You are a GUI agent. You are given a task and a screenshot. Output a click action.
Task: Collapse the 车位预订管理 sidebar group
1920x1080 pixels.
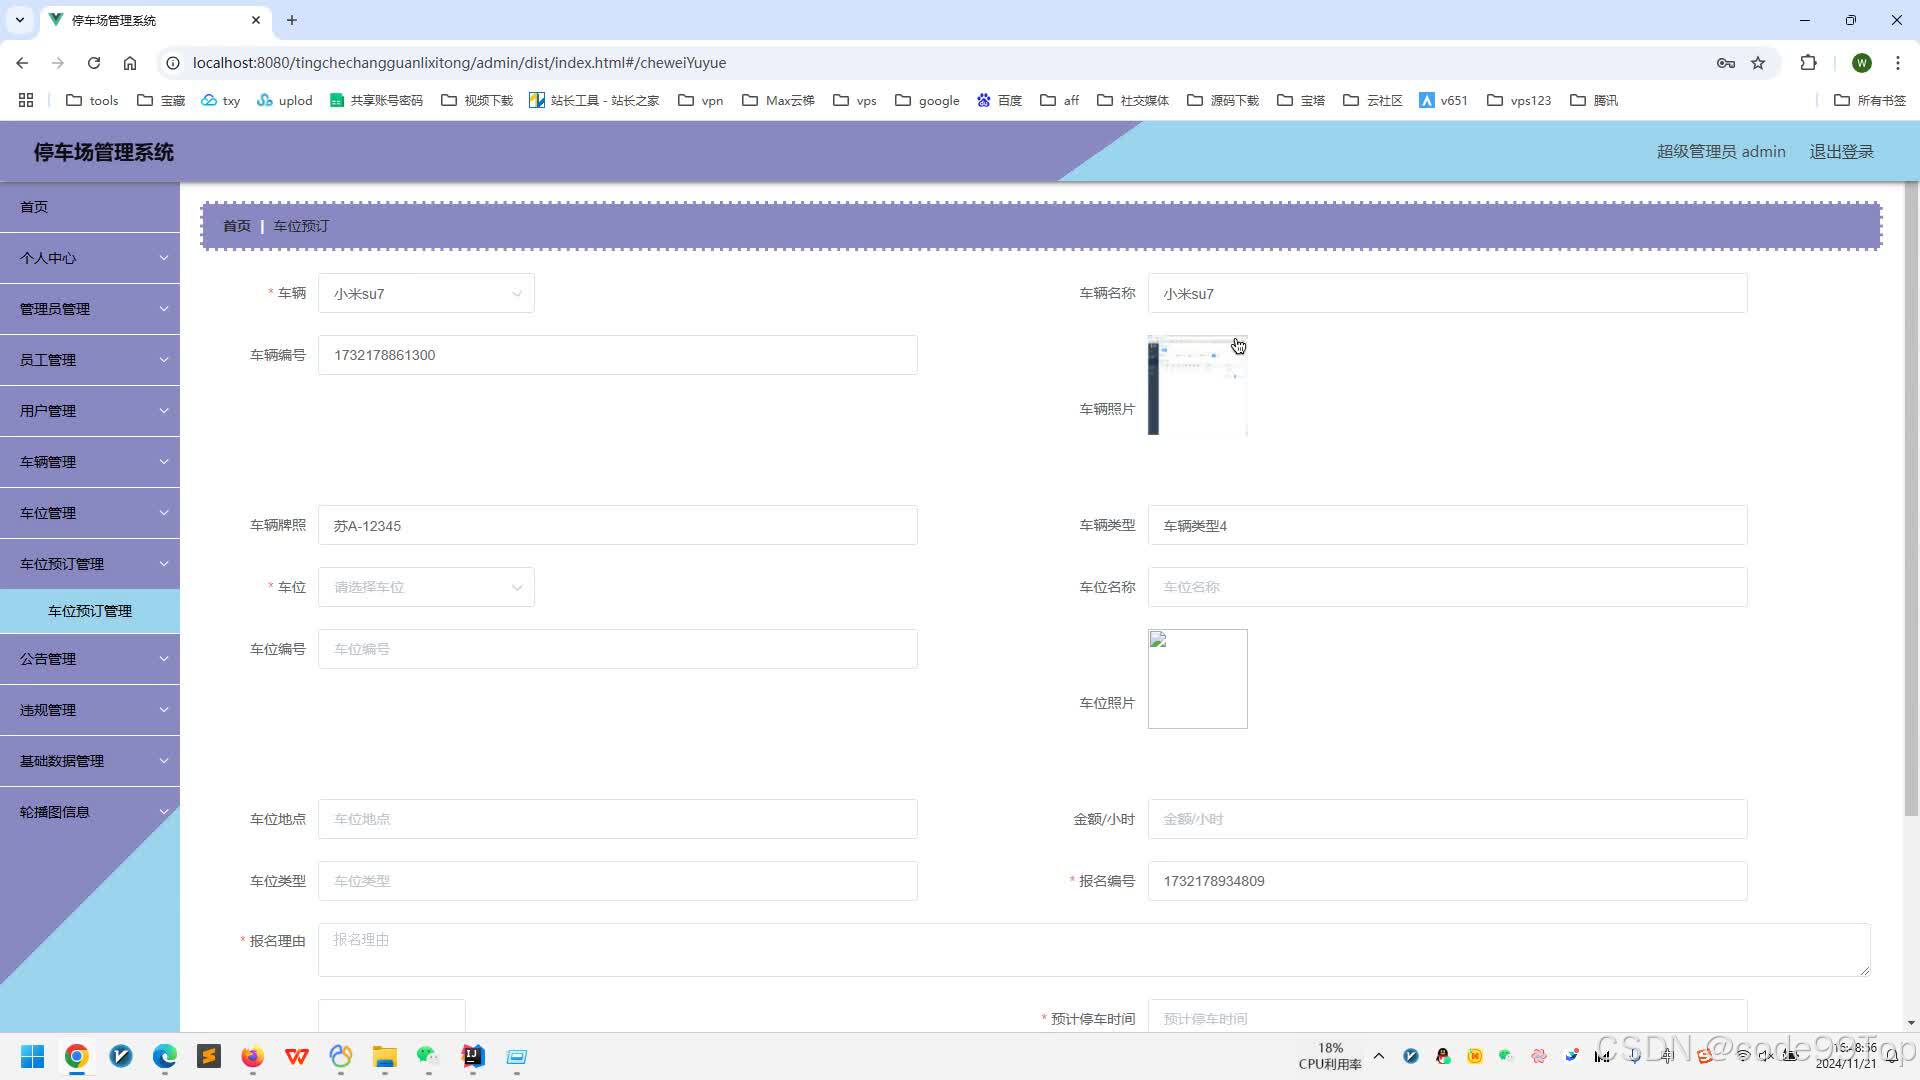pyautogui.click(x=90, y=564)
